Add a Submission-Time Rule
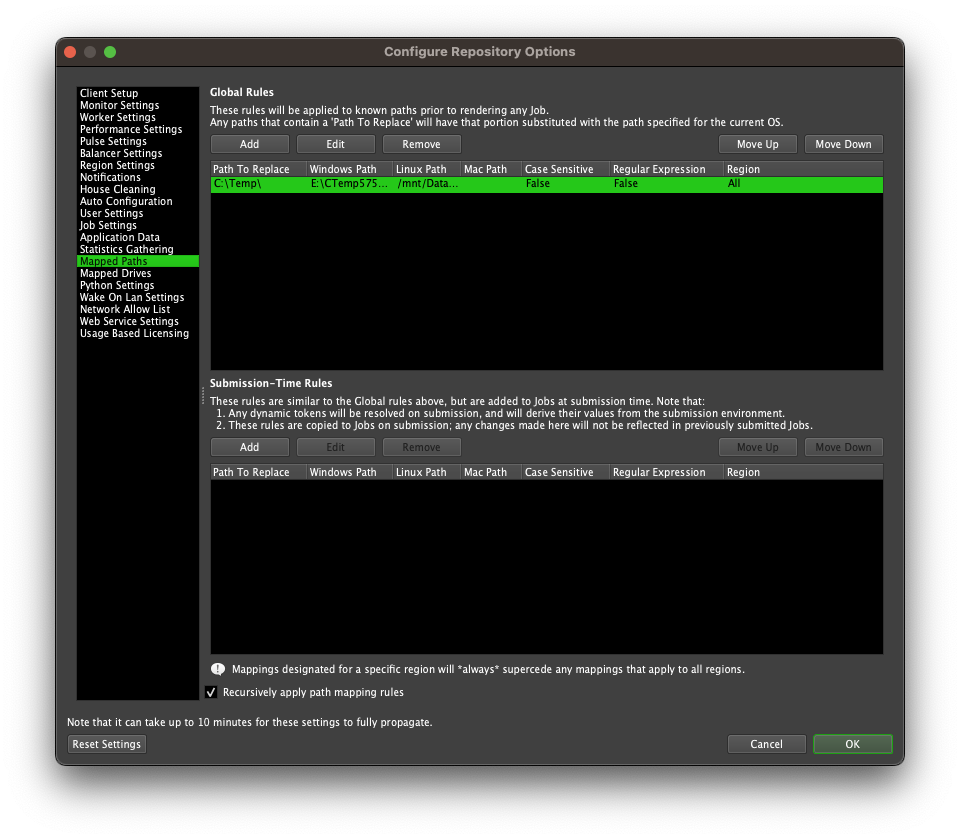The height and width of the screenshot is (839, 960). click(x=249, y=446)
